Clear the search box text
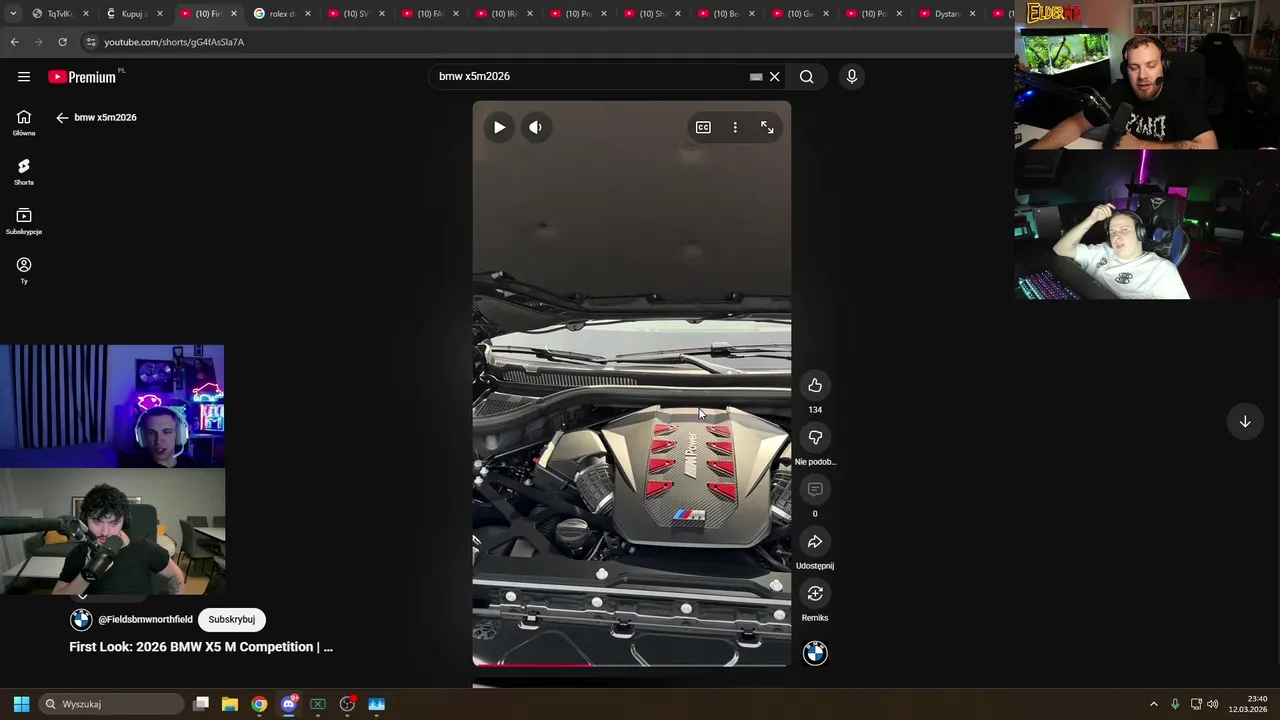Viewport: 1280px width, 720px height. (774, 76)
